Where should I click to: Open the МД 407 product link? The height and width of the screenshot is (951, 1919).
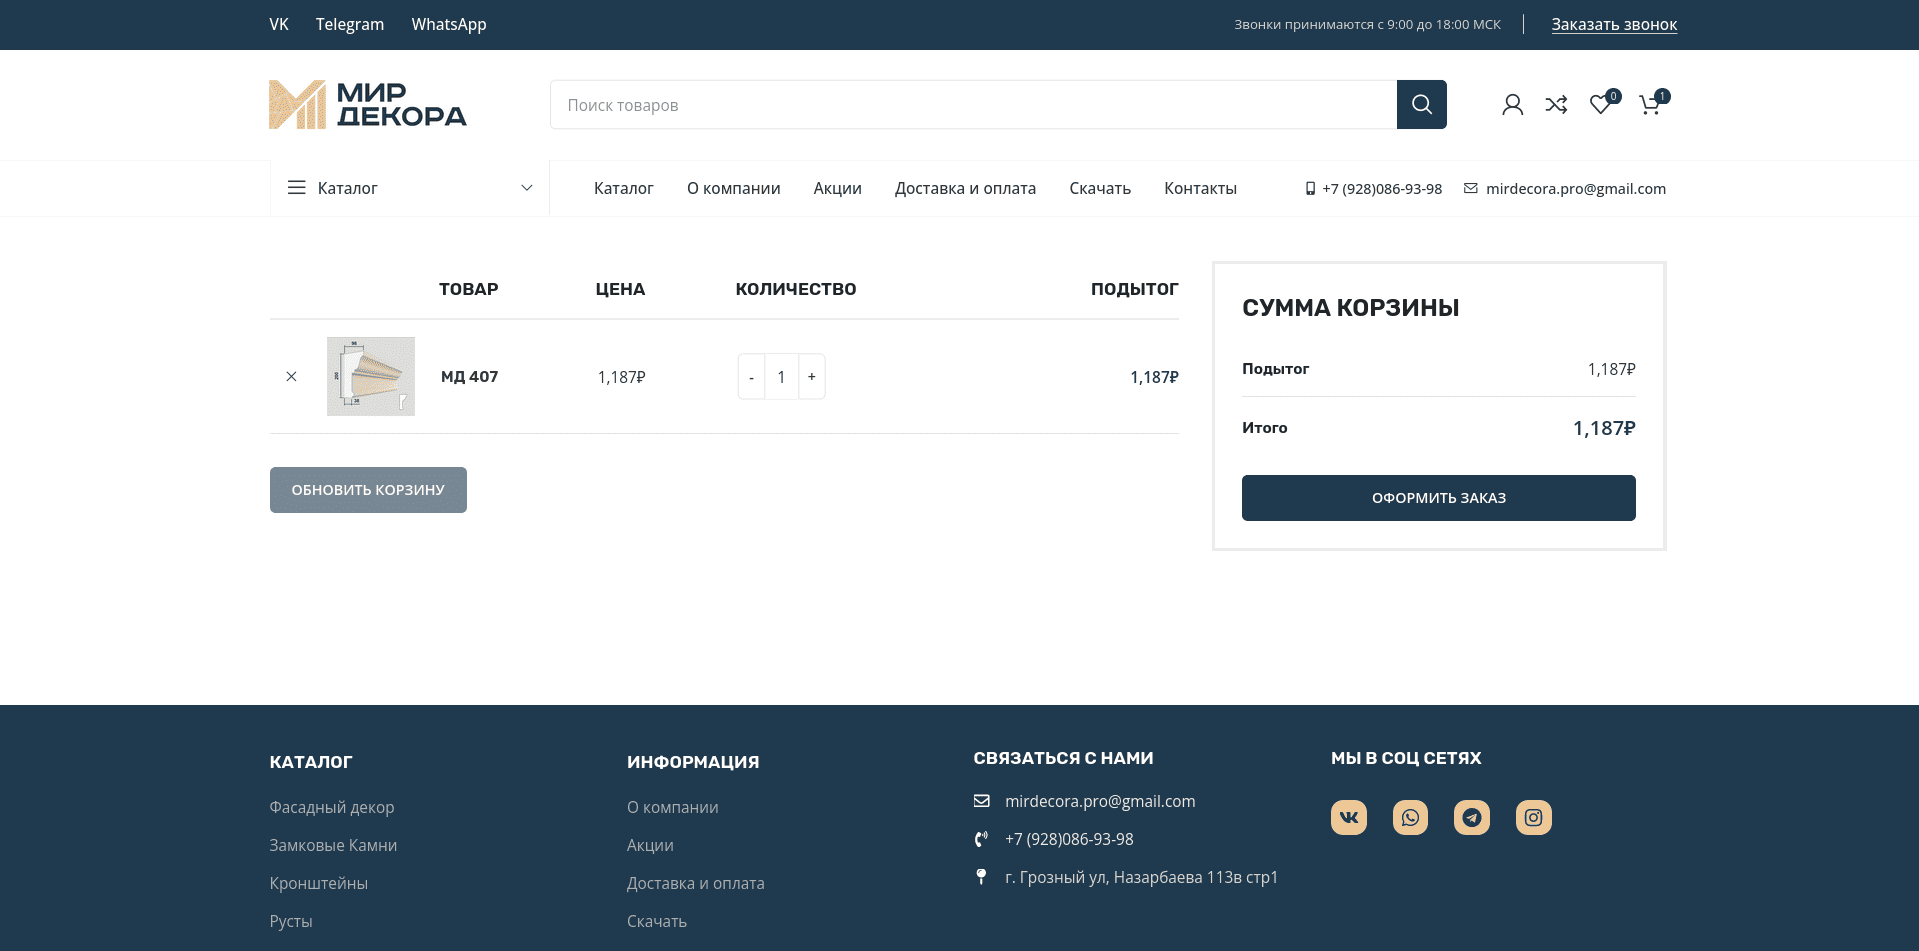point(469,377)
